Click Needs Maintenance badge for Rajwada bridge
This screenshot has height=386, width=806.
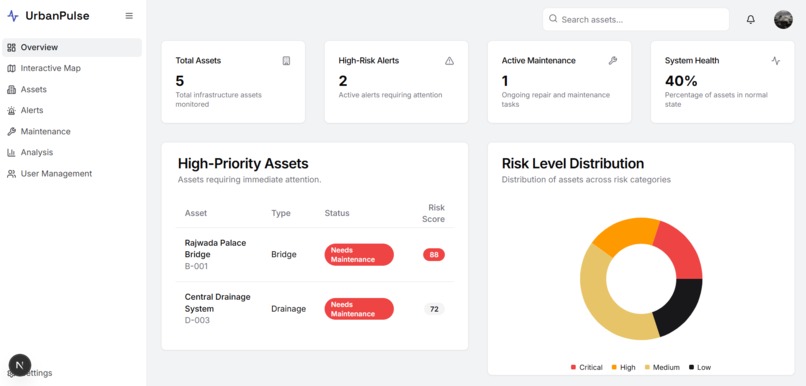[359, 254]
